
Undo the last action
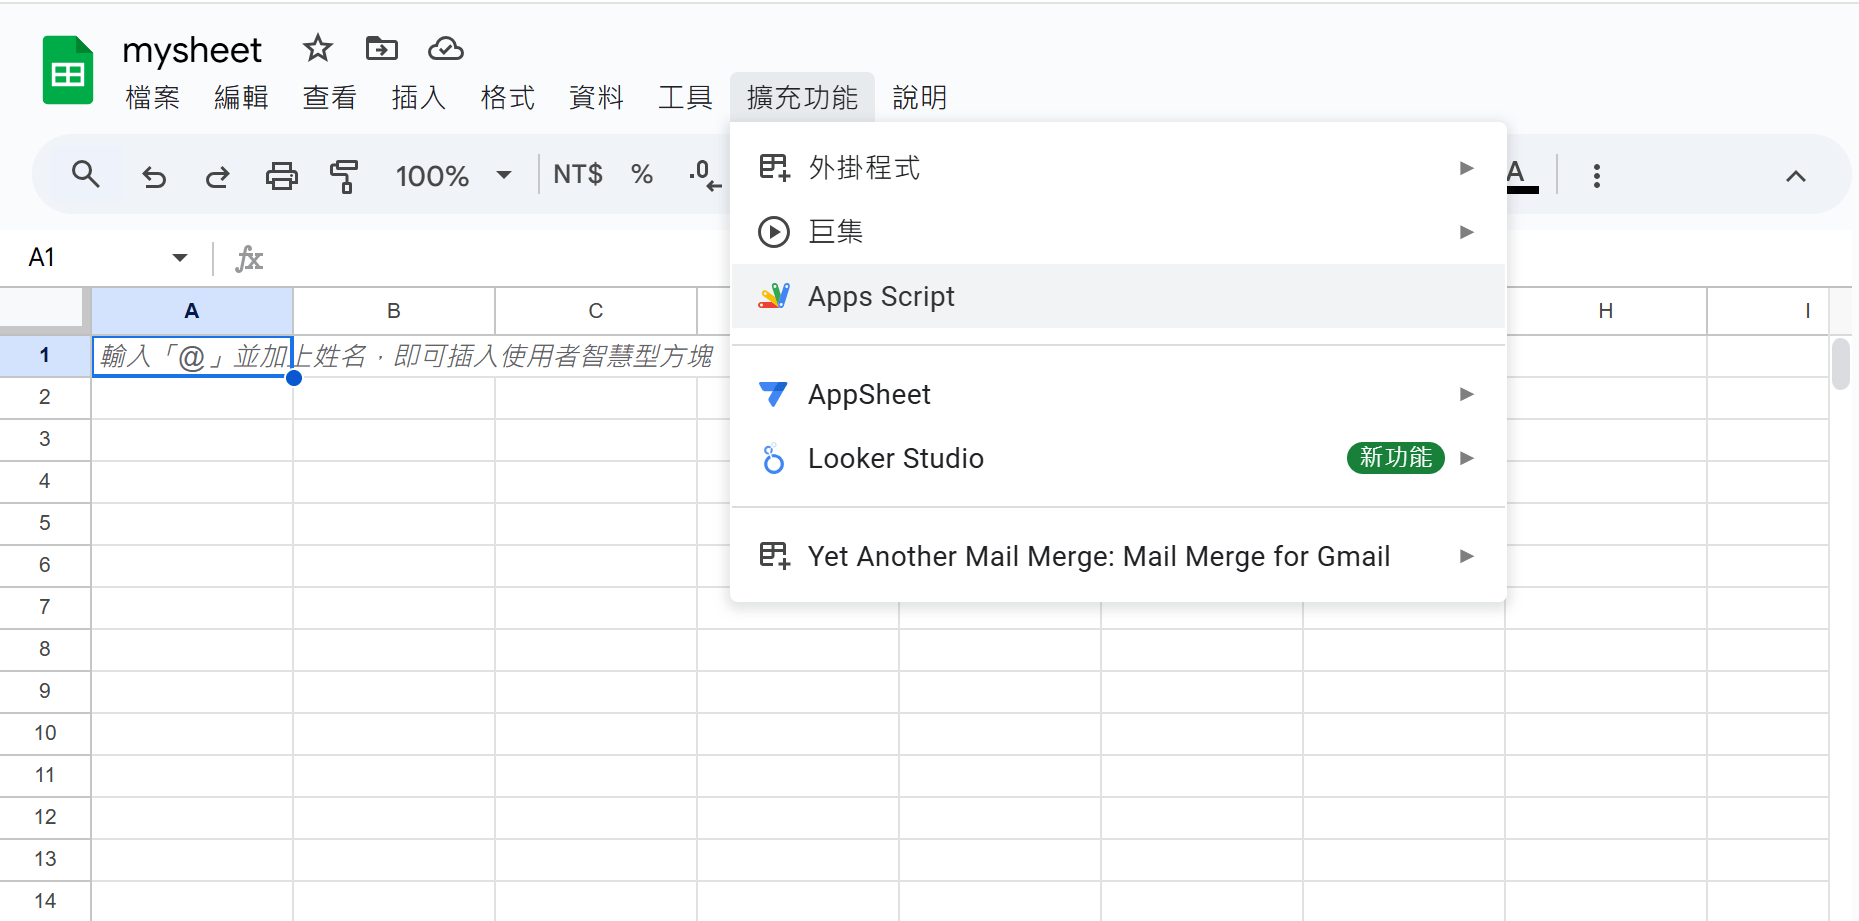click(154, 176)
